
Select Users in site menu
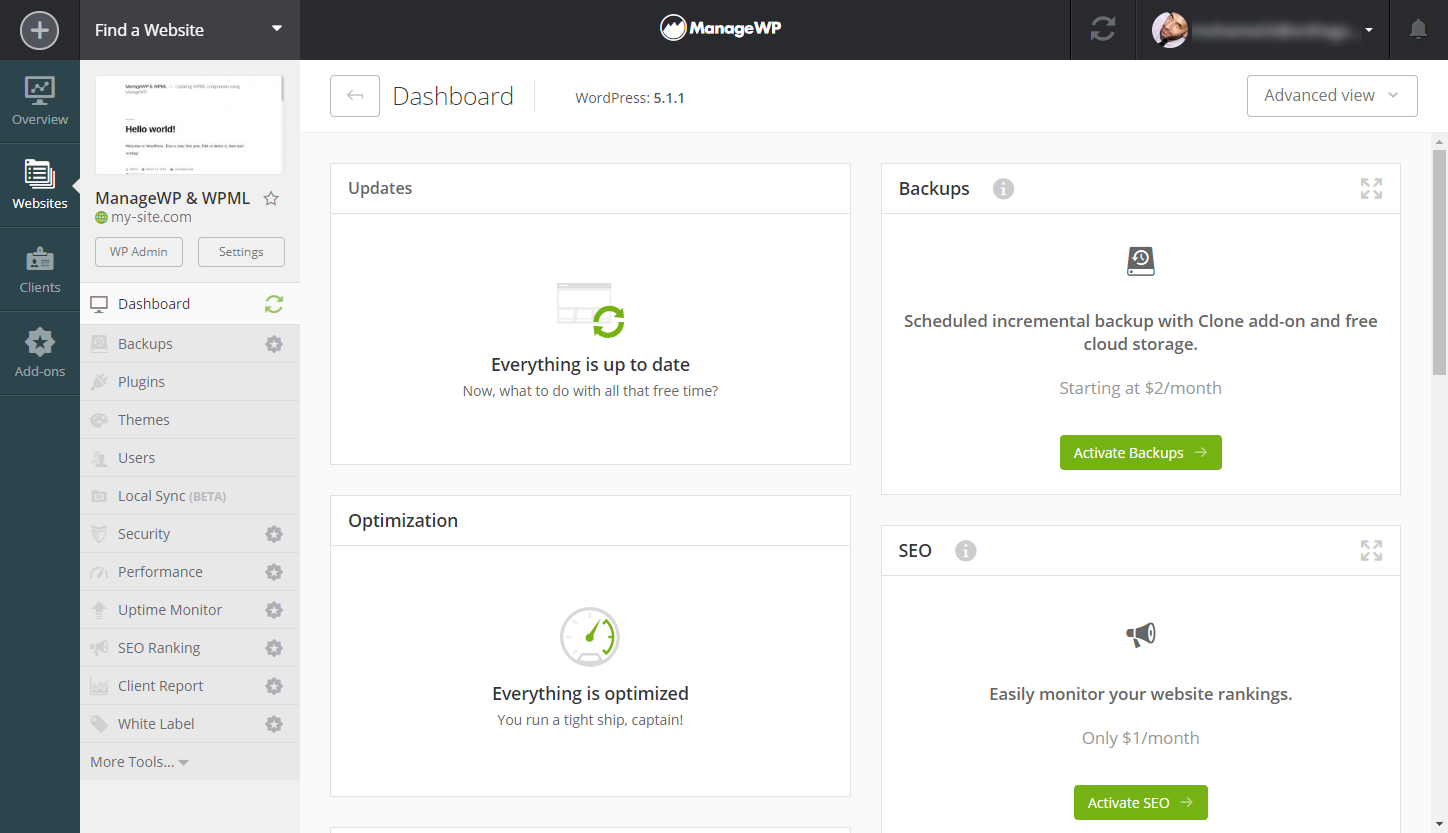click(x=190, y=458)
